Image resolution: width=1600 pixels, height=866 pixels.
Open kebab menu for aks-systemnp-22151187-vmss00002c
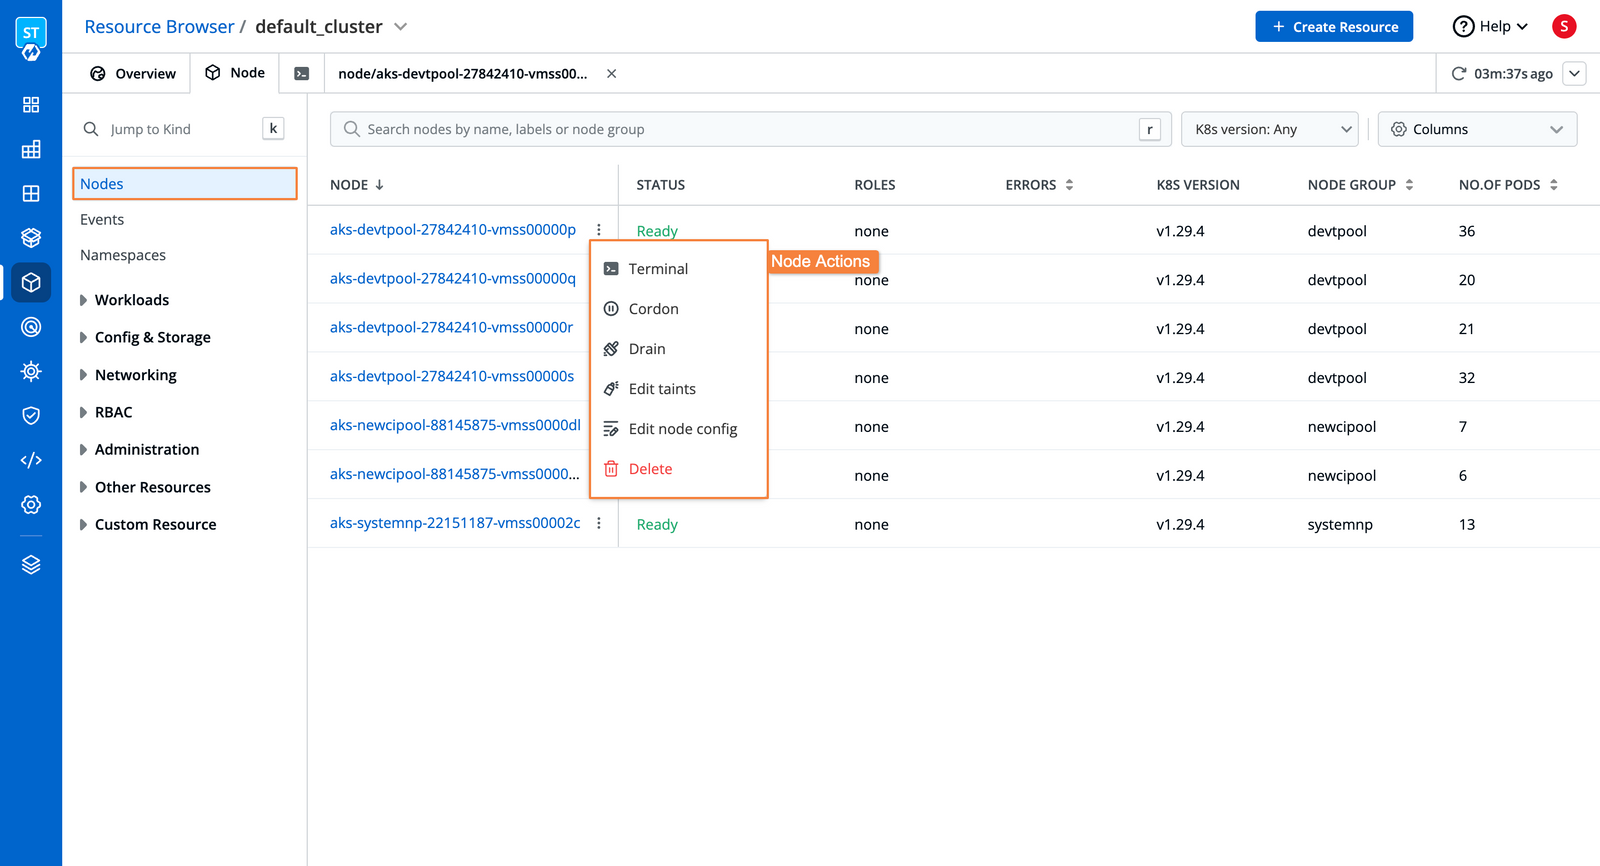pos(599,524)
